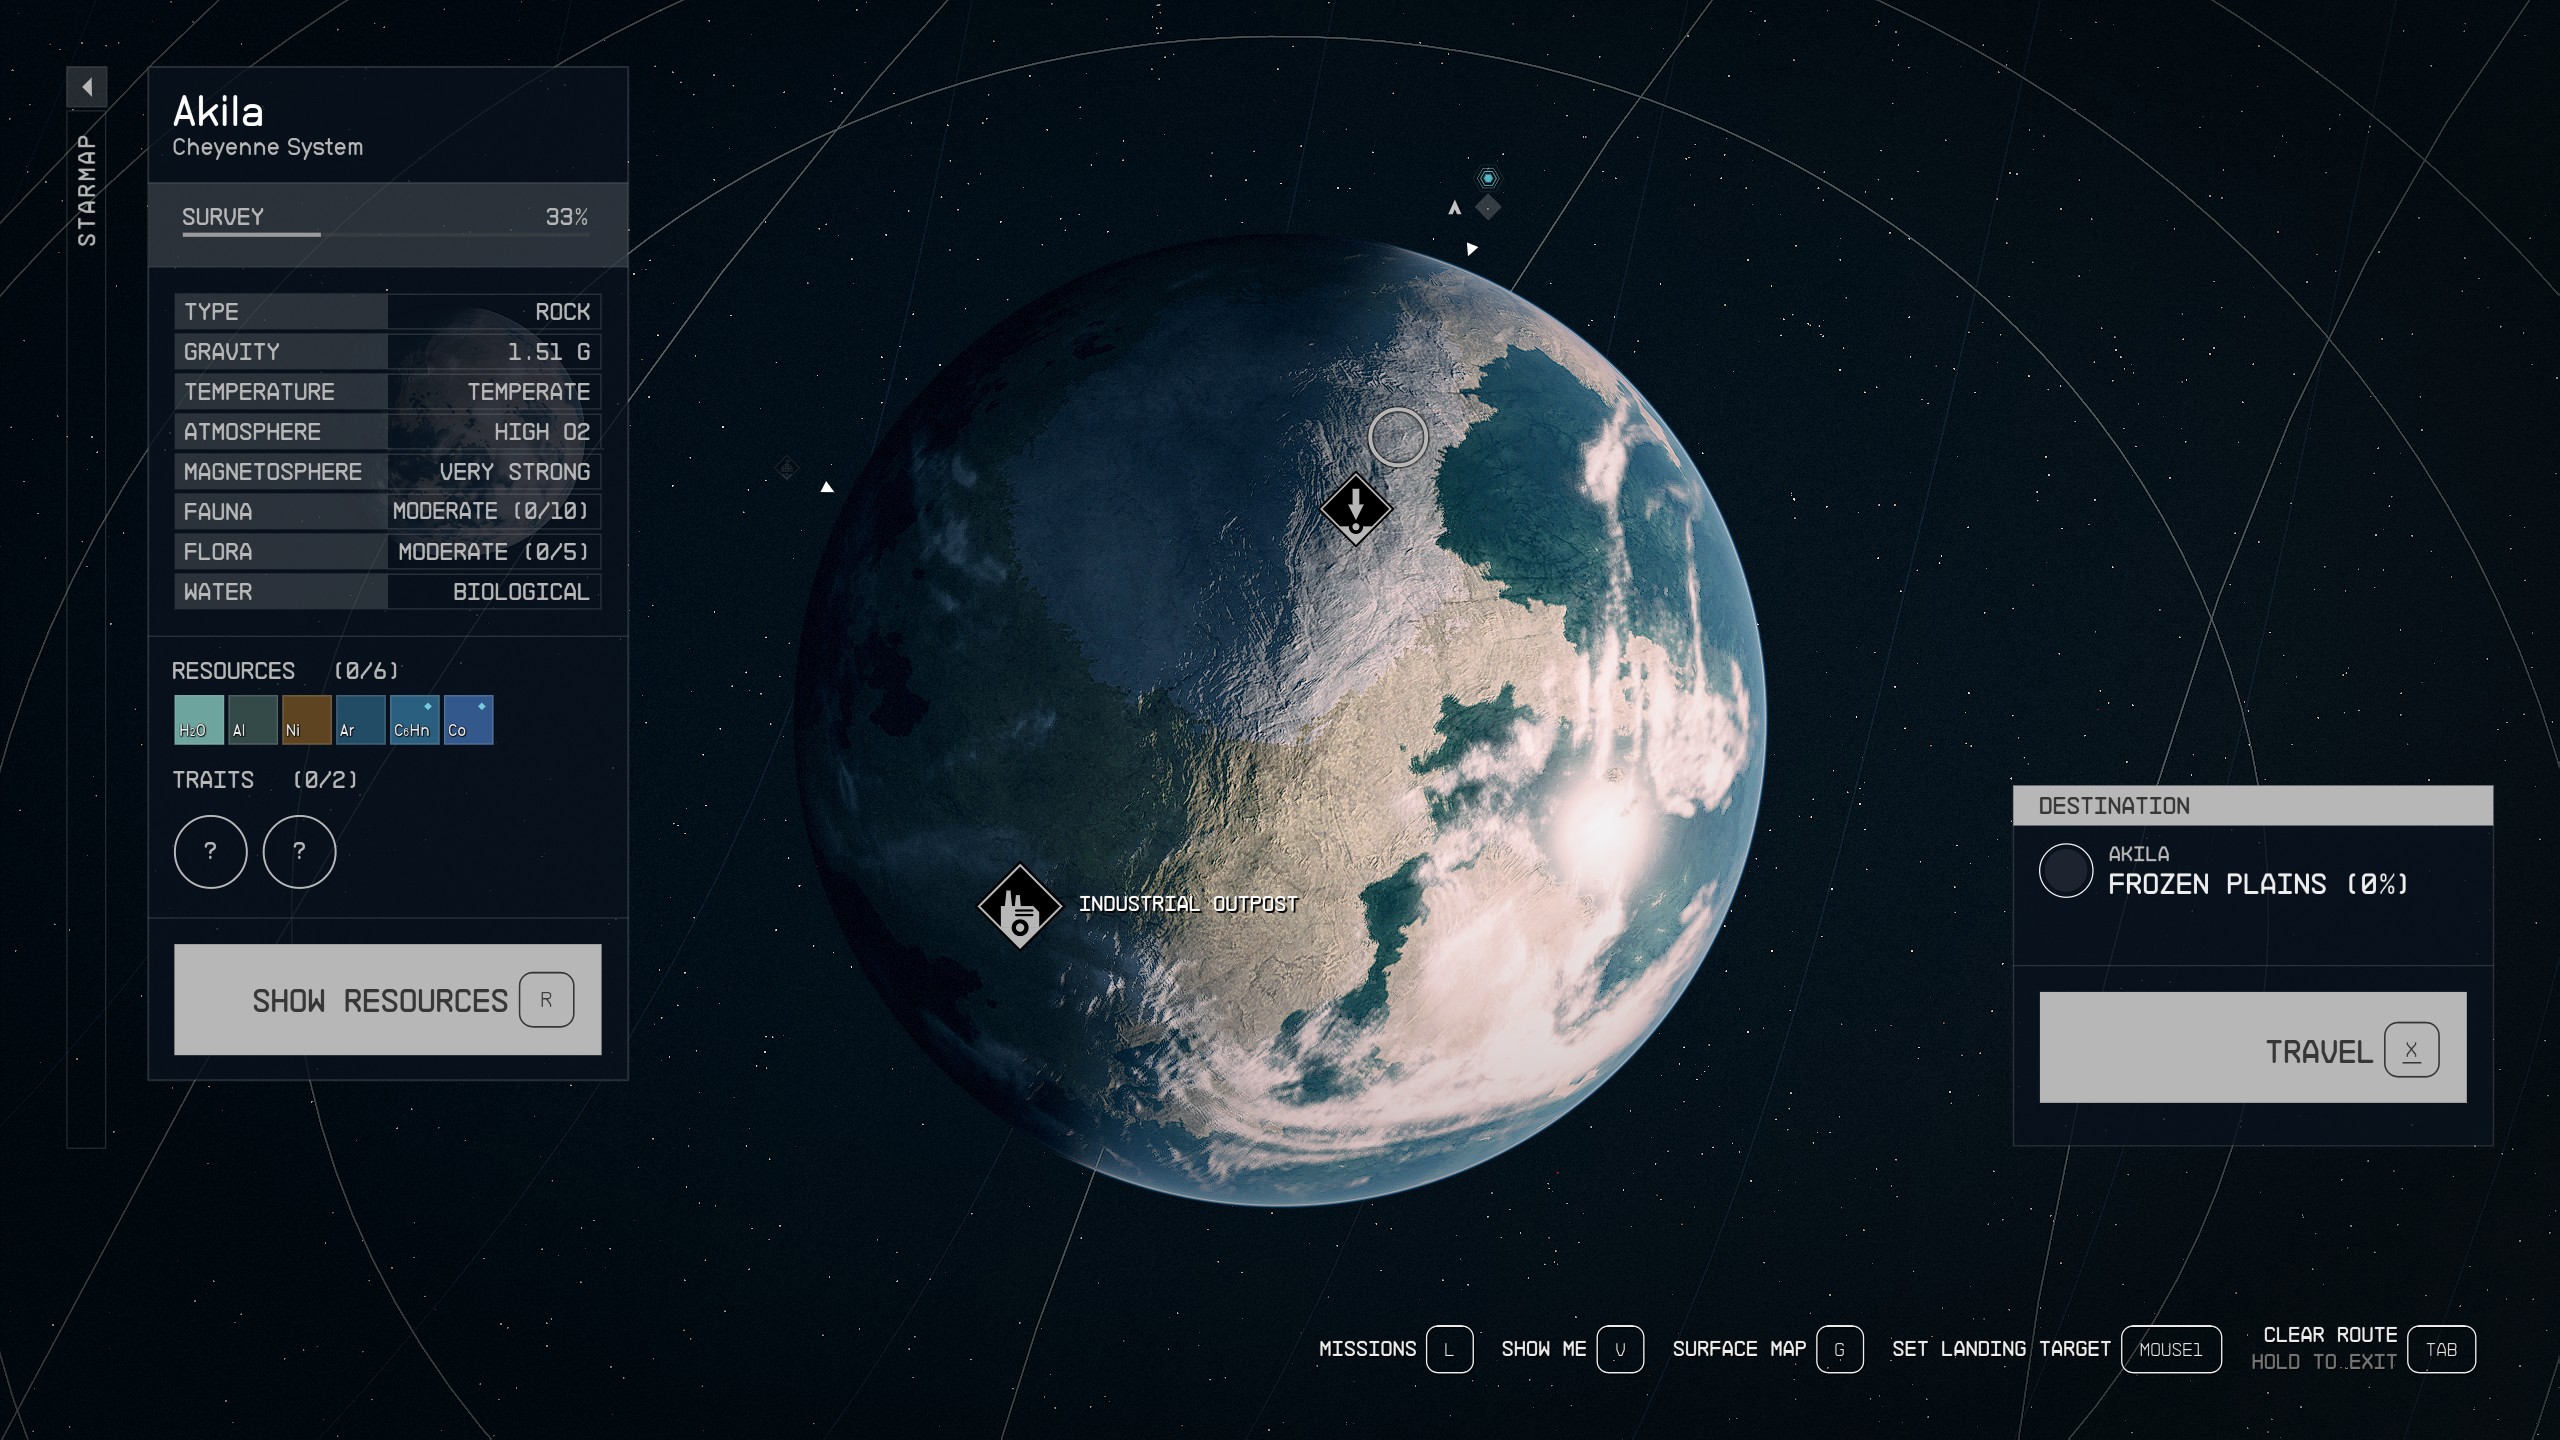Select the Al aluminum resource tile
This screenshot has height=1440, width=2560.
point(253,720)
